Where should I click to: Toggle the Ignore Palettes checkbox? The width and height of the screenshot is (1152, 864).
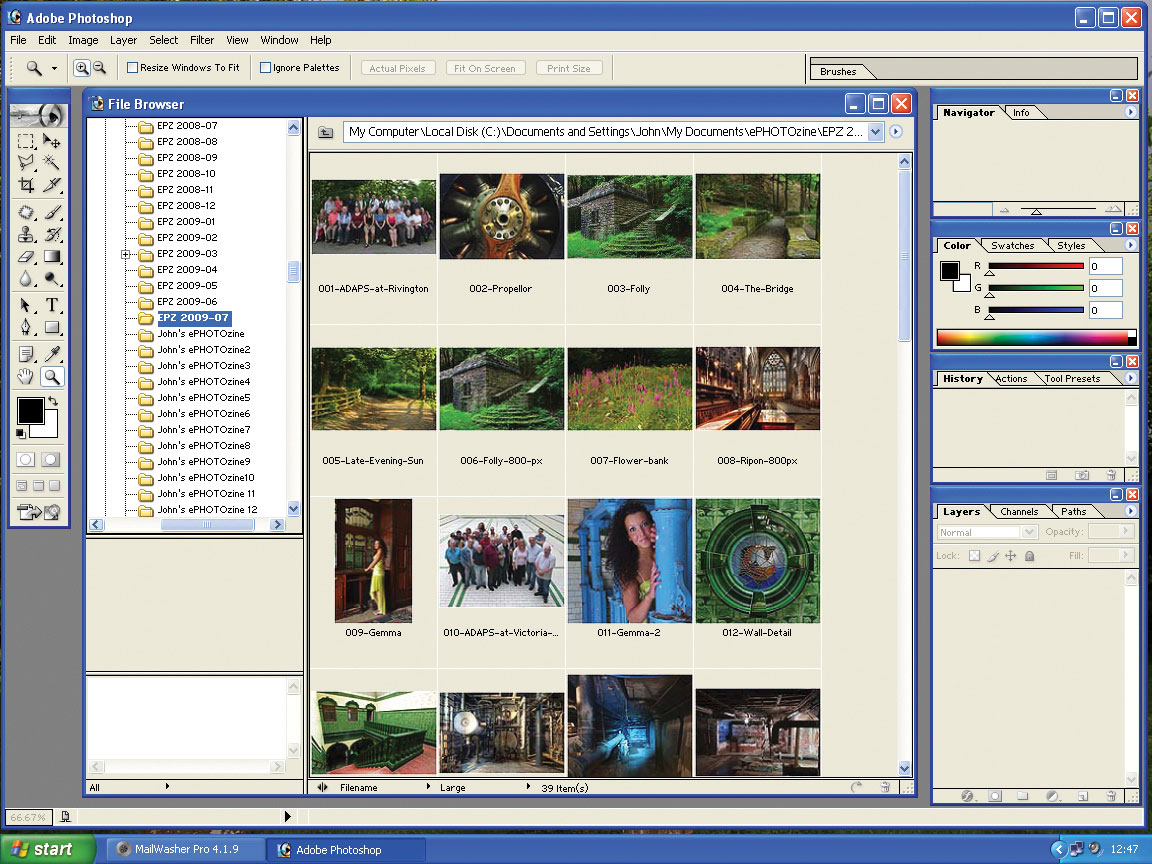click(x=265, y=68)
